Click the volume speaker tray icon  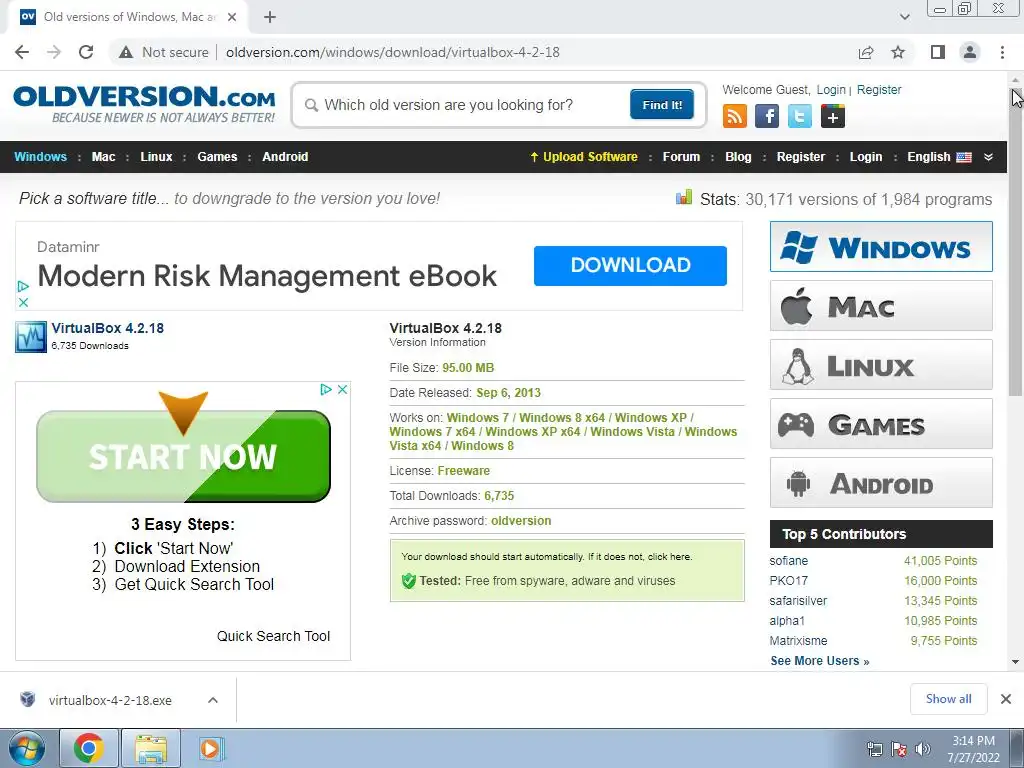coord(922,749)
